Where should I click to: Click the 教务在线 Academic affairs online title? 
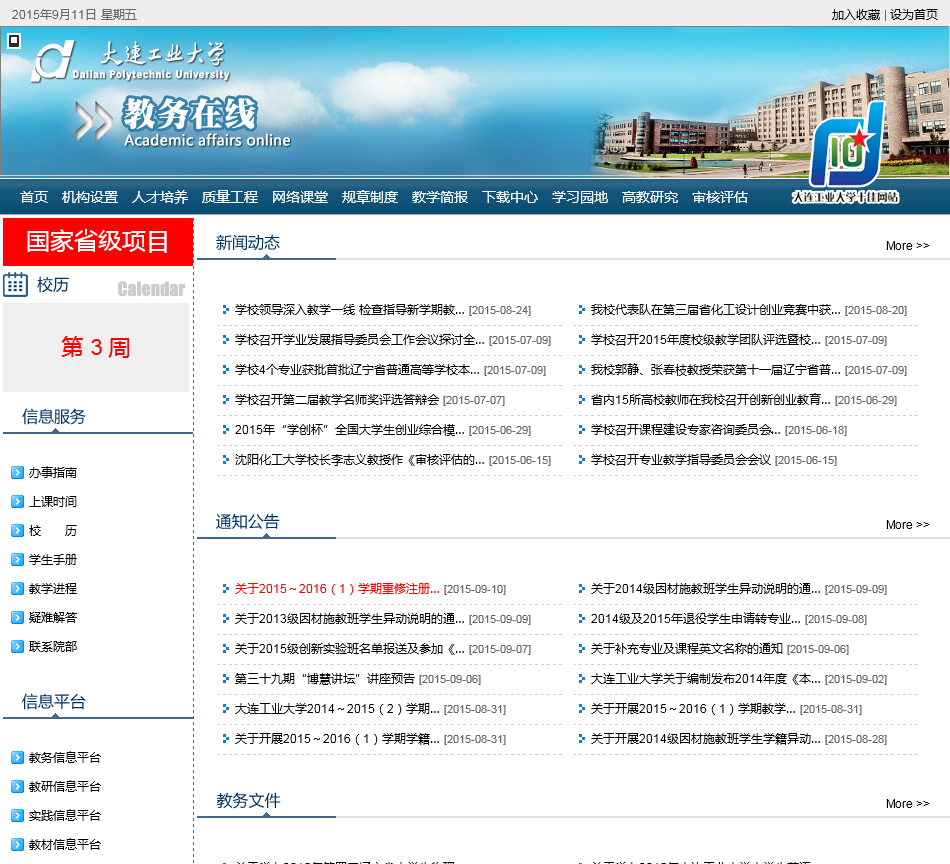point(207,122)
